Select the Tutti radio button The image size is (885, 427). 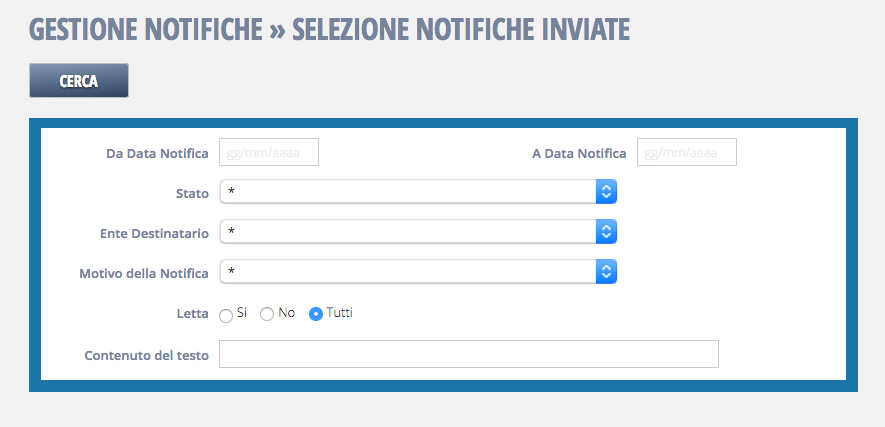pos(316,314)
